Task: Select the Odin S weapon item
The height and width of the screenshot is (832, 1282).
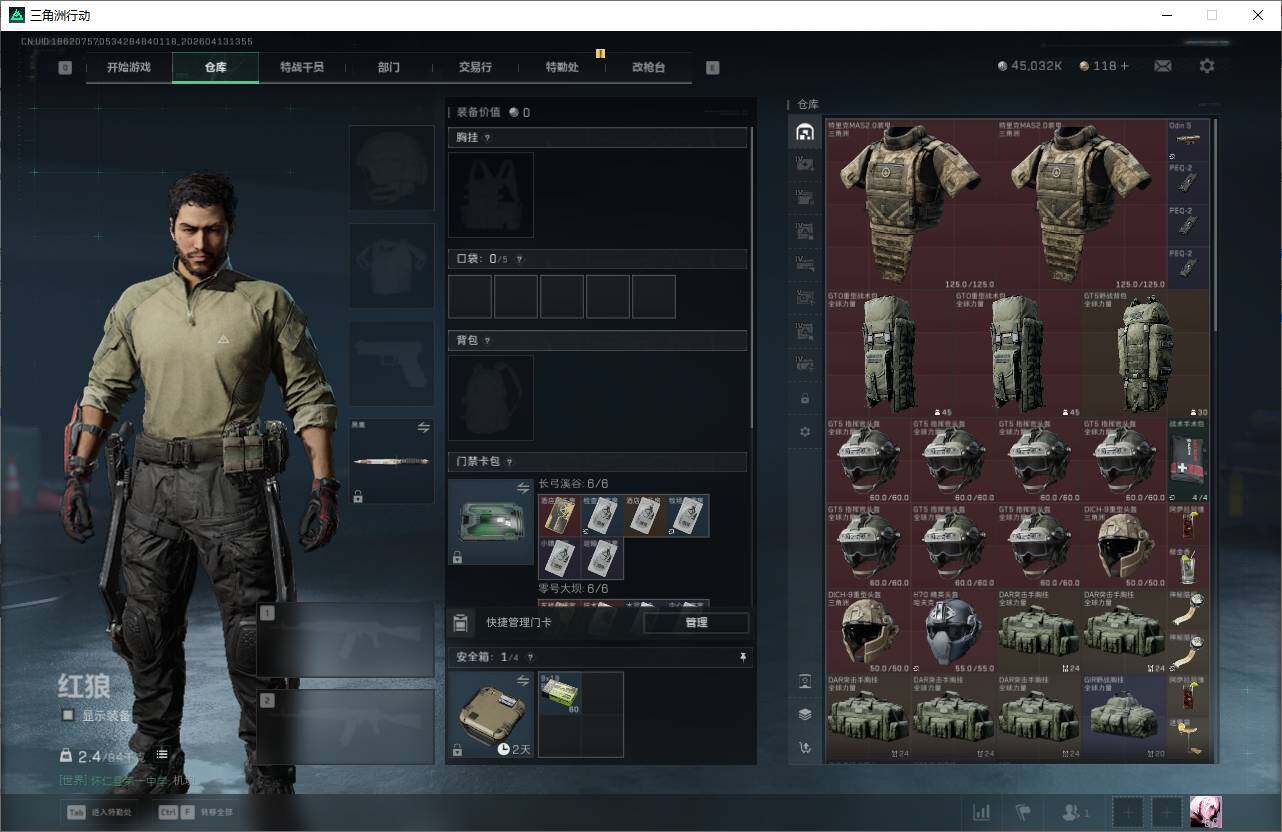Action: coord(1188,141)
